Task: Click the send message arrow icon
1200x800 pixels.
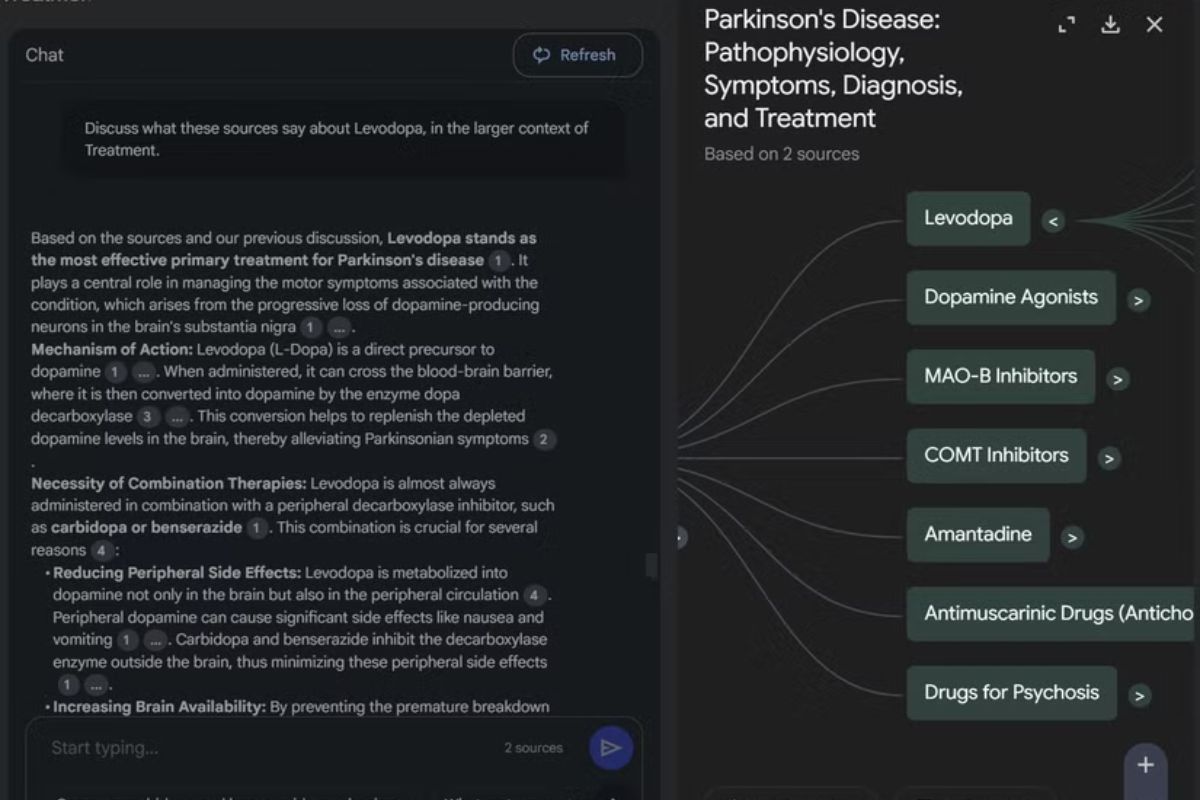Action: [x=610, y=748]
